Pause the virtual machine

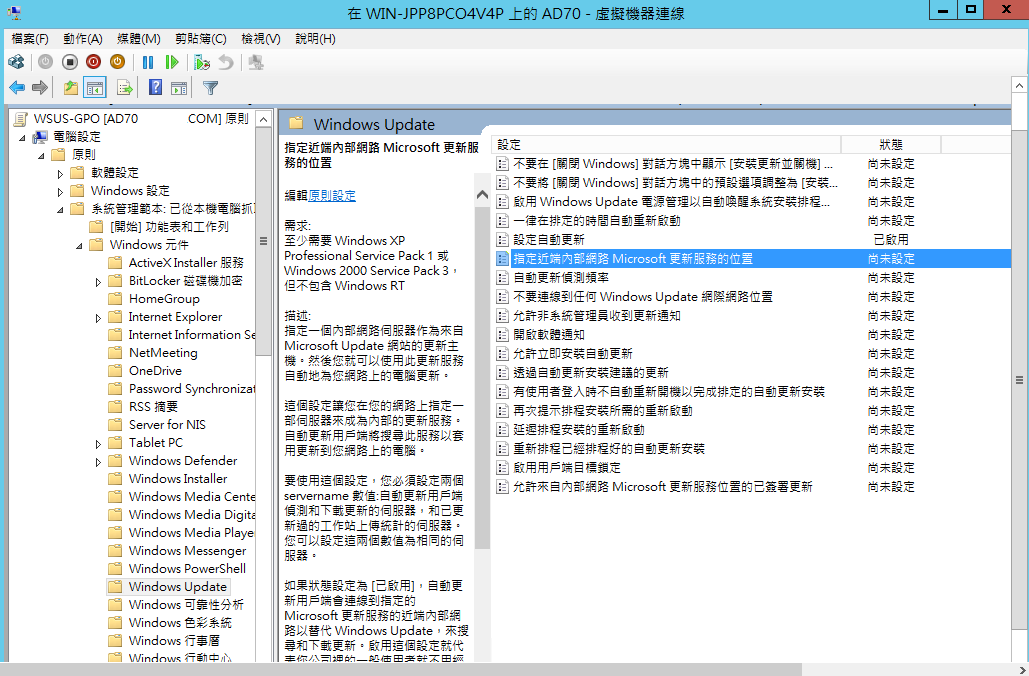point(148,62)
